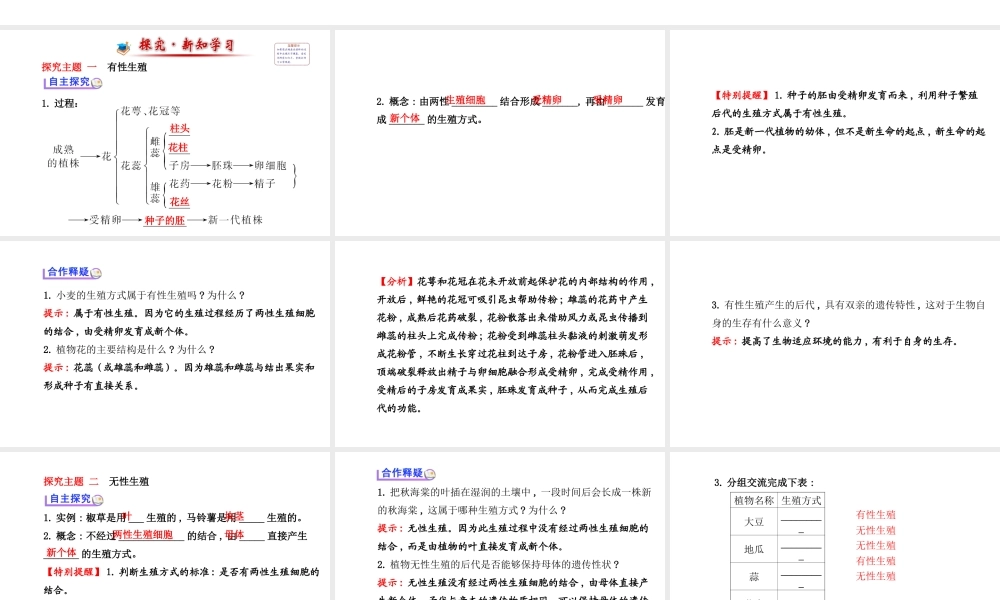
Task: Click the red 【分析】 label
Action: click(395, 281)
